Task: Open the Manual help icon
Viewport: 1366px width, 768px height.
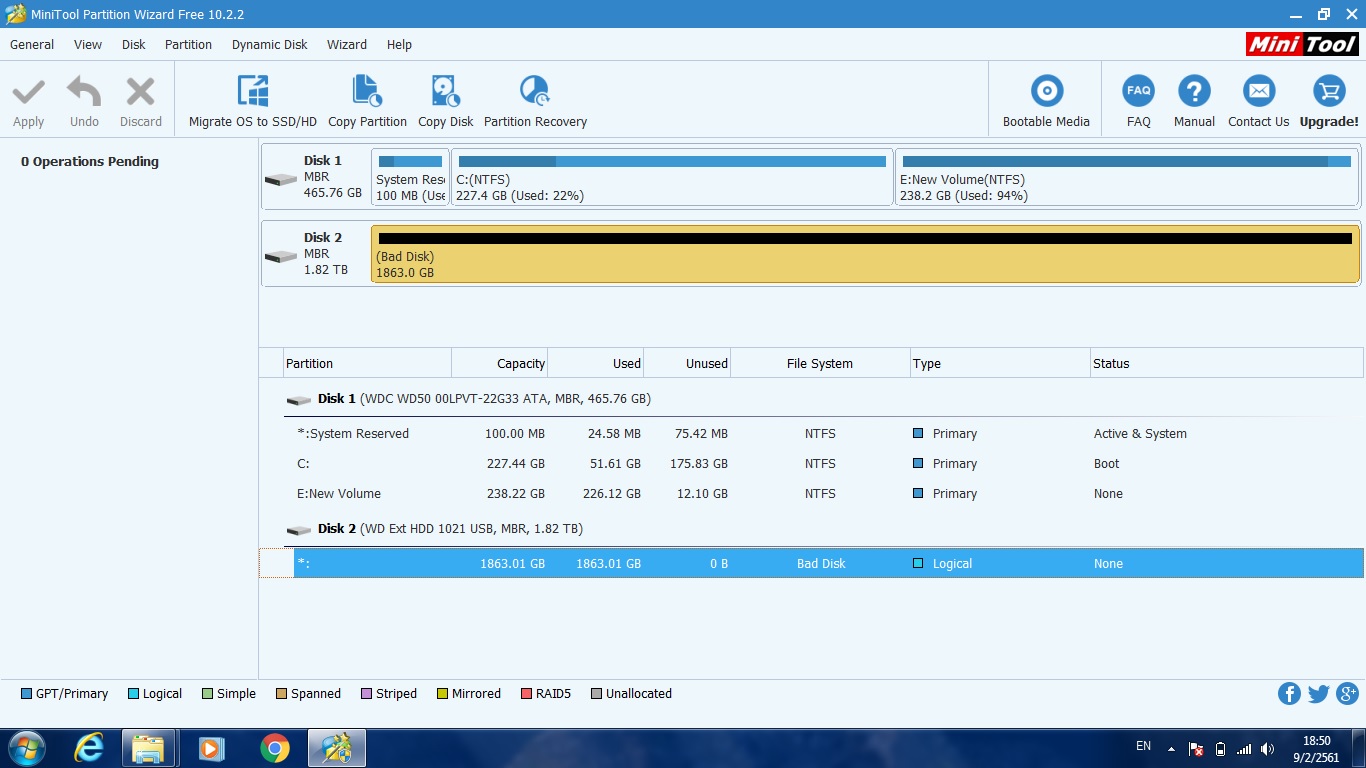Action: click(x=1194, y=91)
